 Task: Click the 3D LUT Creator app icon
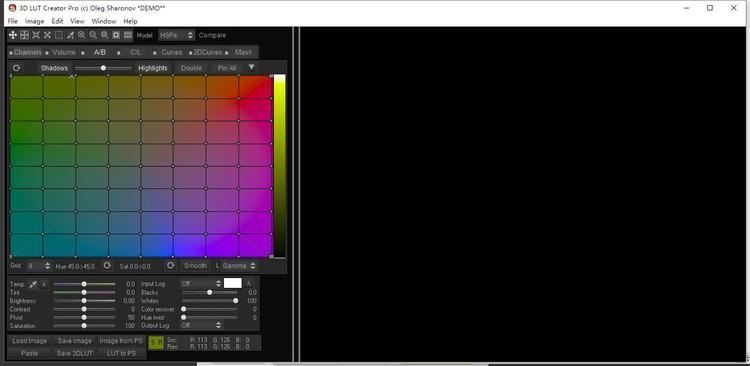(x=12, y=8)
